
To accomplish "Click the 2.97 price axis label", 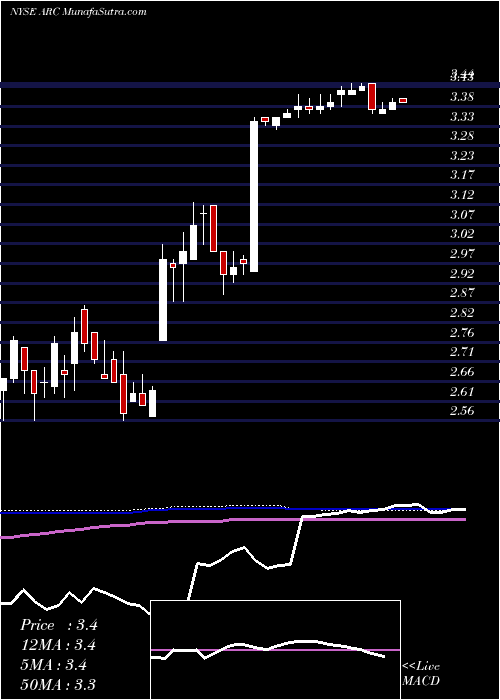I will 462,254.
